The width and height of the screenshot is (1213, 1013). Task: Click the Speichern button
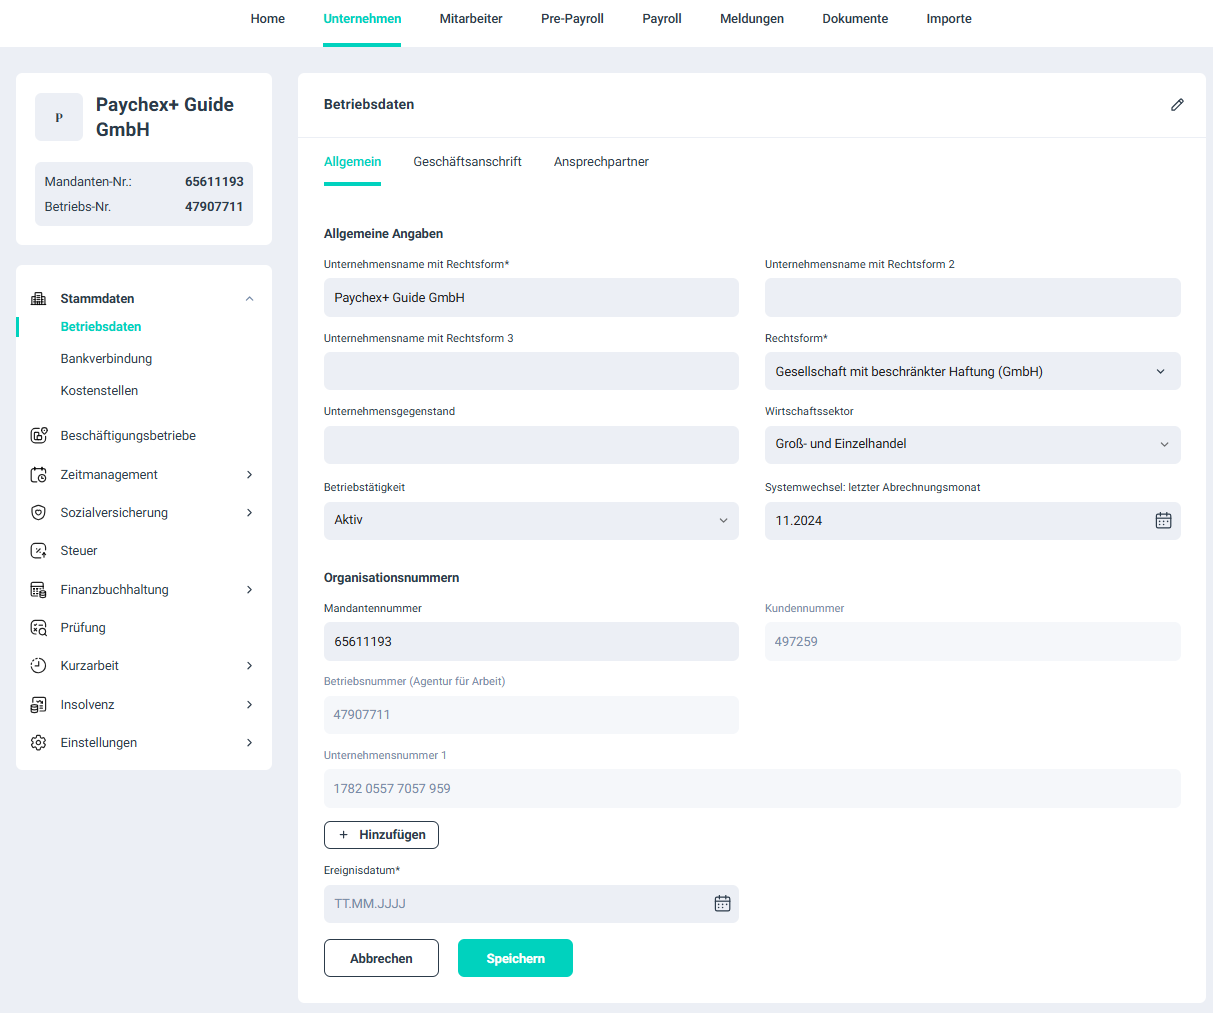(x=515, y=958)
